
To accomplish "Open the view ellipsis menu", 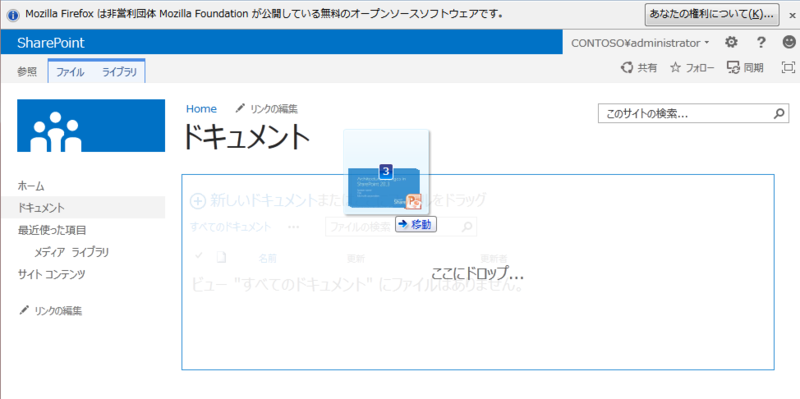I will pyautogui.click(x=293, y=227).
